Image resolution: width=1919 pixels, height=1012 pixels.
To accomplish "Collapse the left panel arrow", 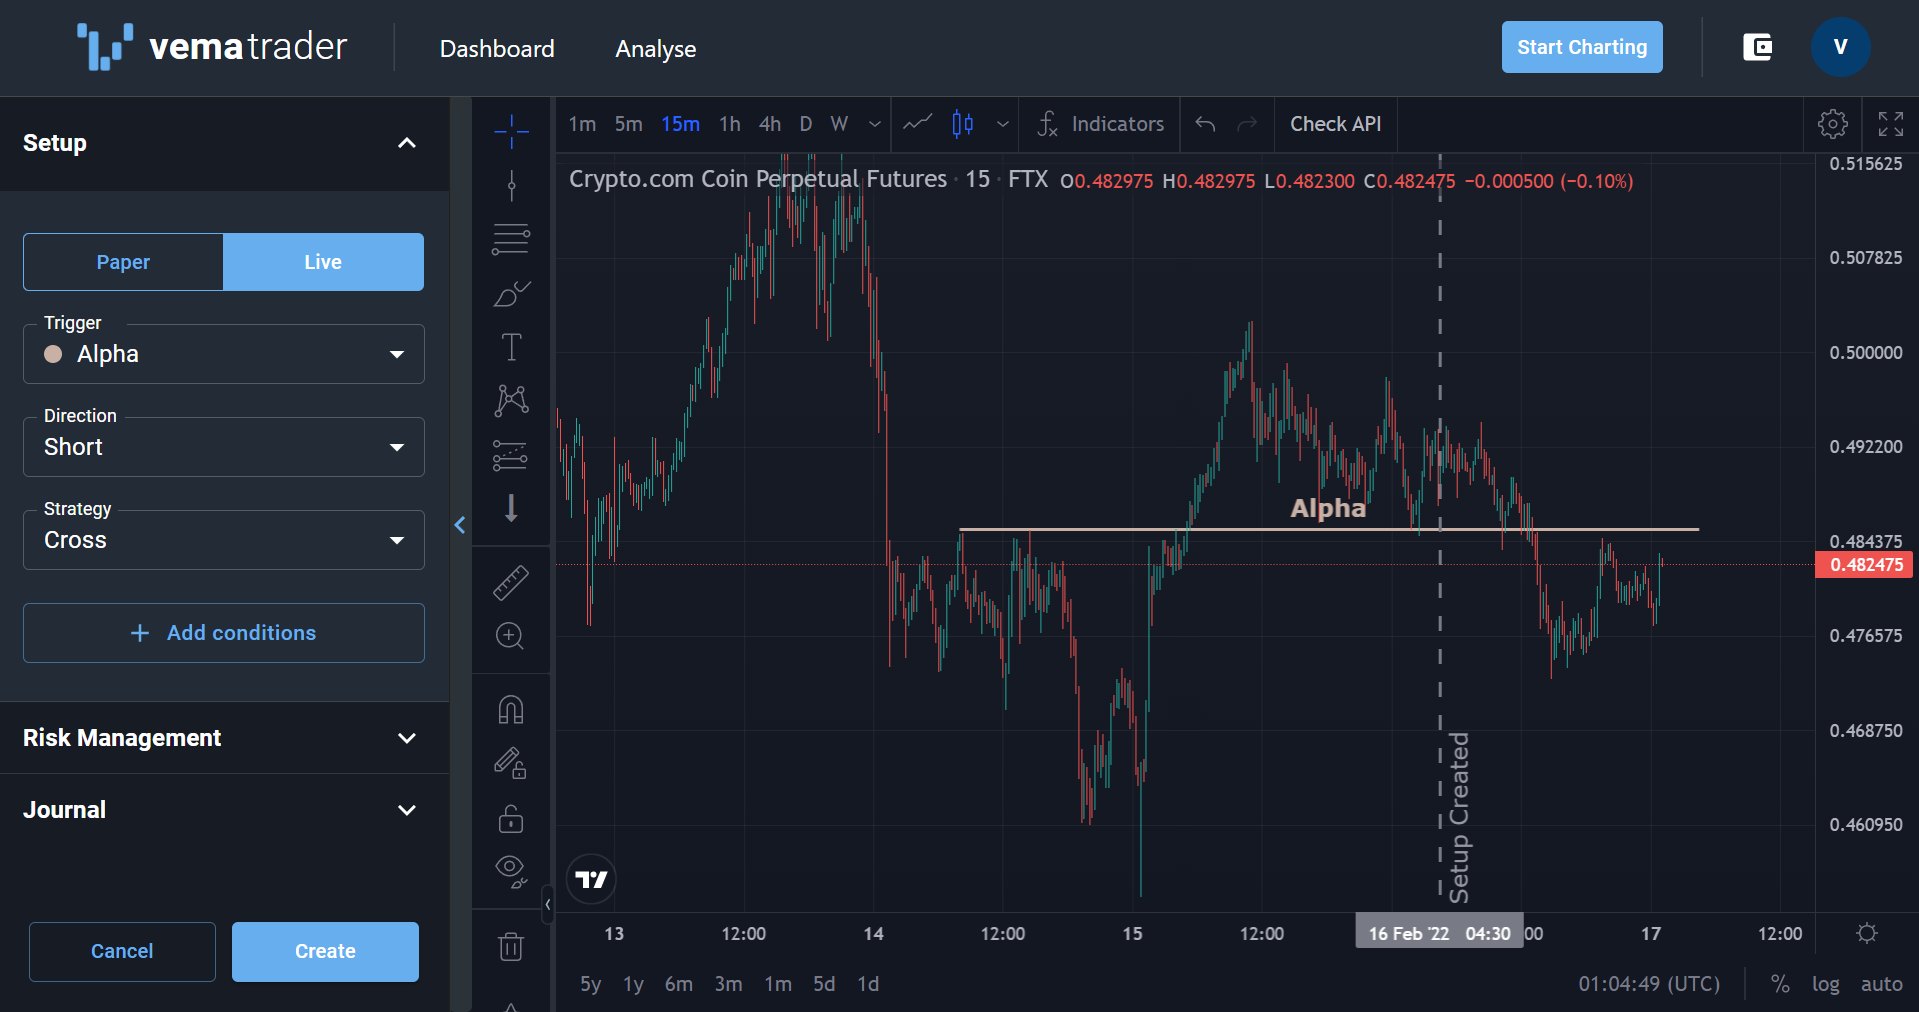I will 460,525.
